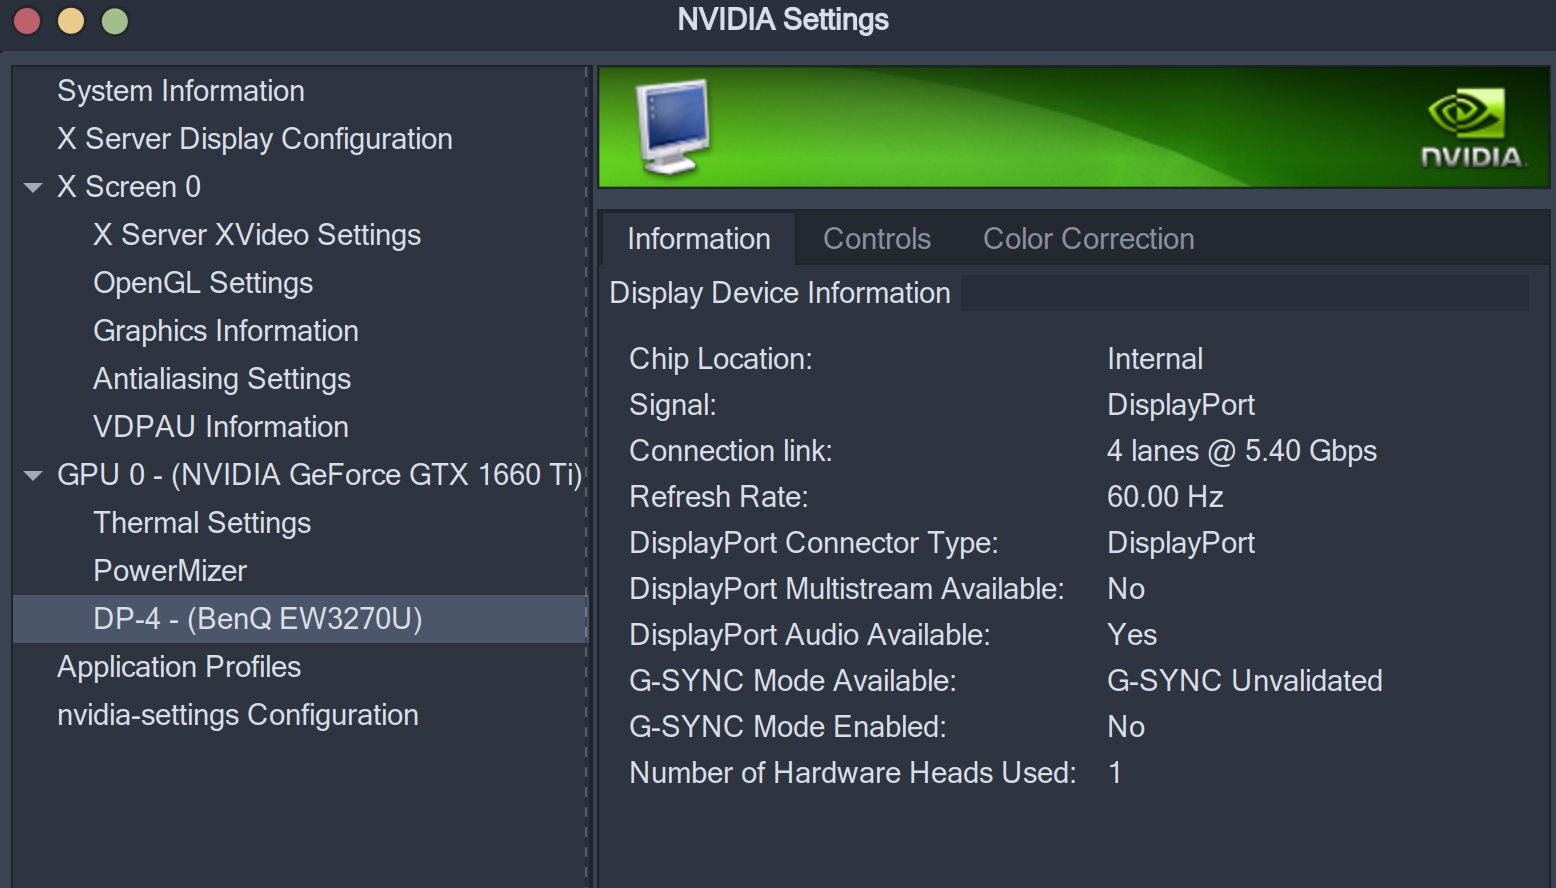Click Number of Hardware Heads Used label
Image resolution: width=1556 pixels, height=888 pixels.
853,773
